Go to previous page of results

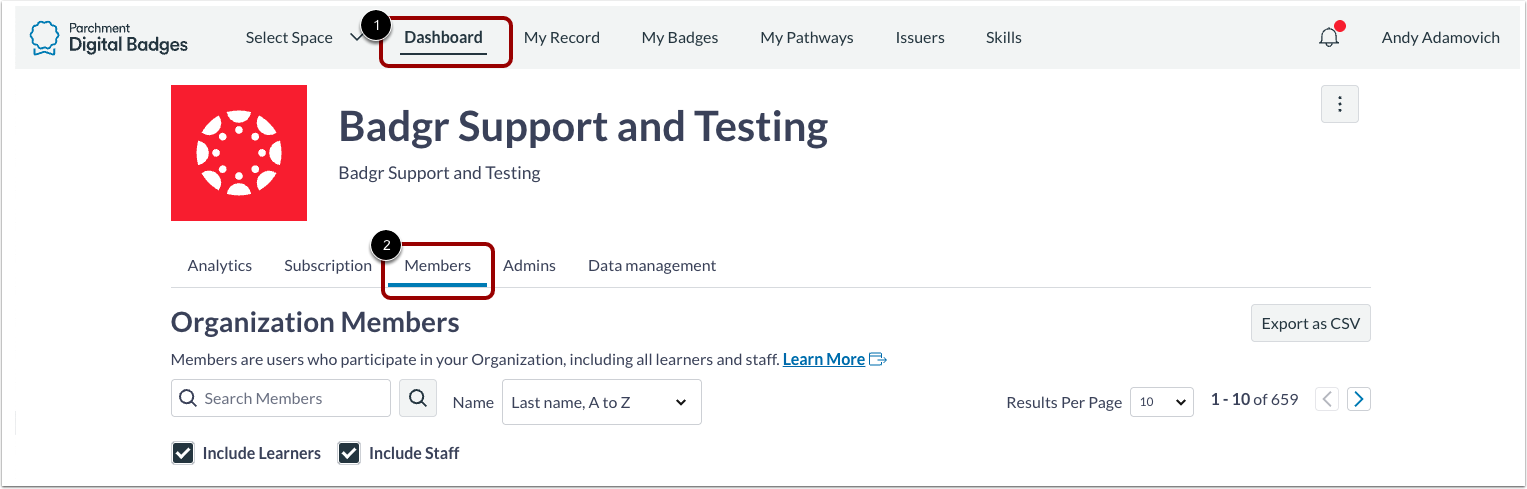click(1327, 400)
